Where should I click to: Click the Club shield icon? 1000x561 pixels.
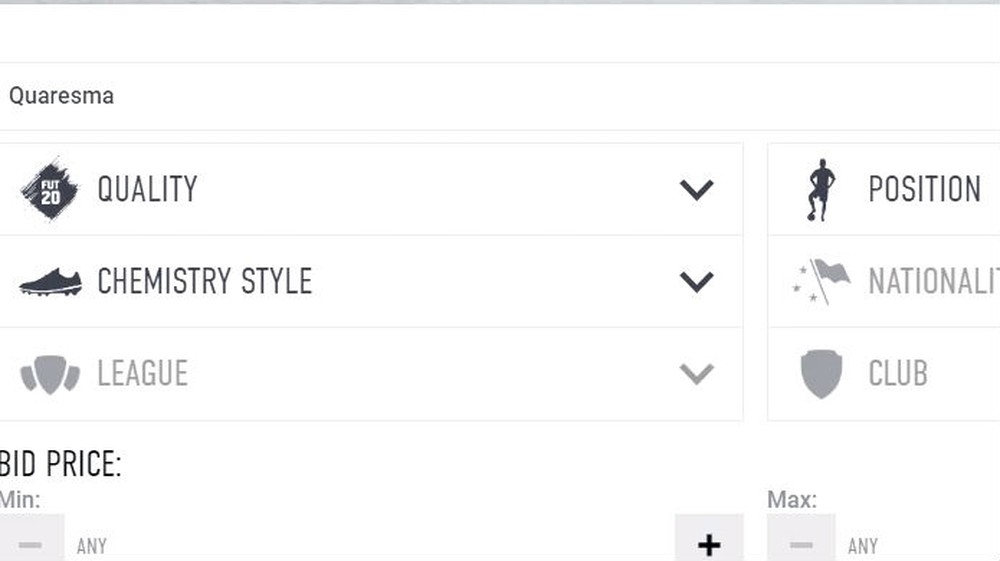click(x=821, y=374)
